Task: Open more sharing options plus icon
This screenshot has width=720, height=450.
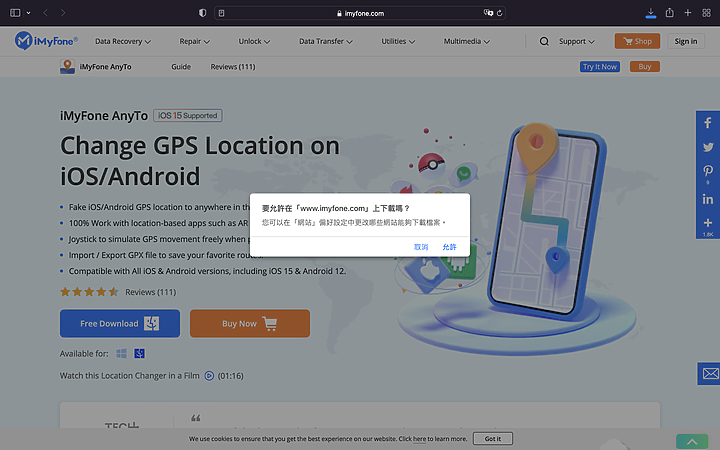Action: [x=708, y=223]
